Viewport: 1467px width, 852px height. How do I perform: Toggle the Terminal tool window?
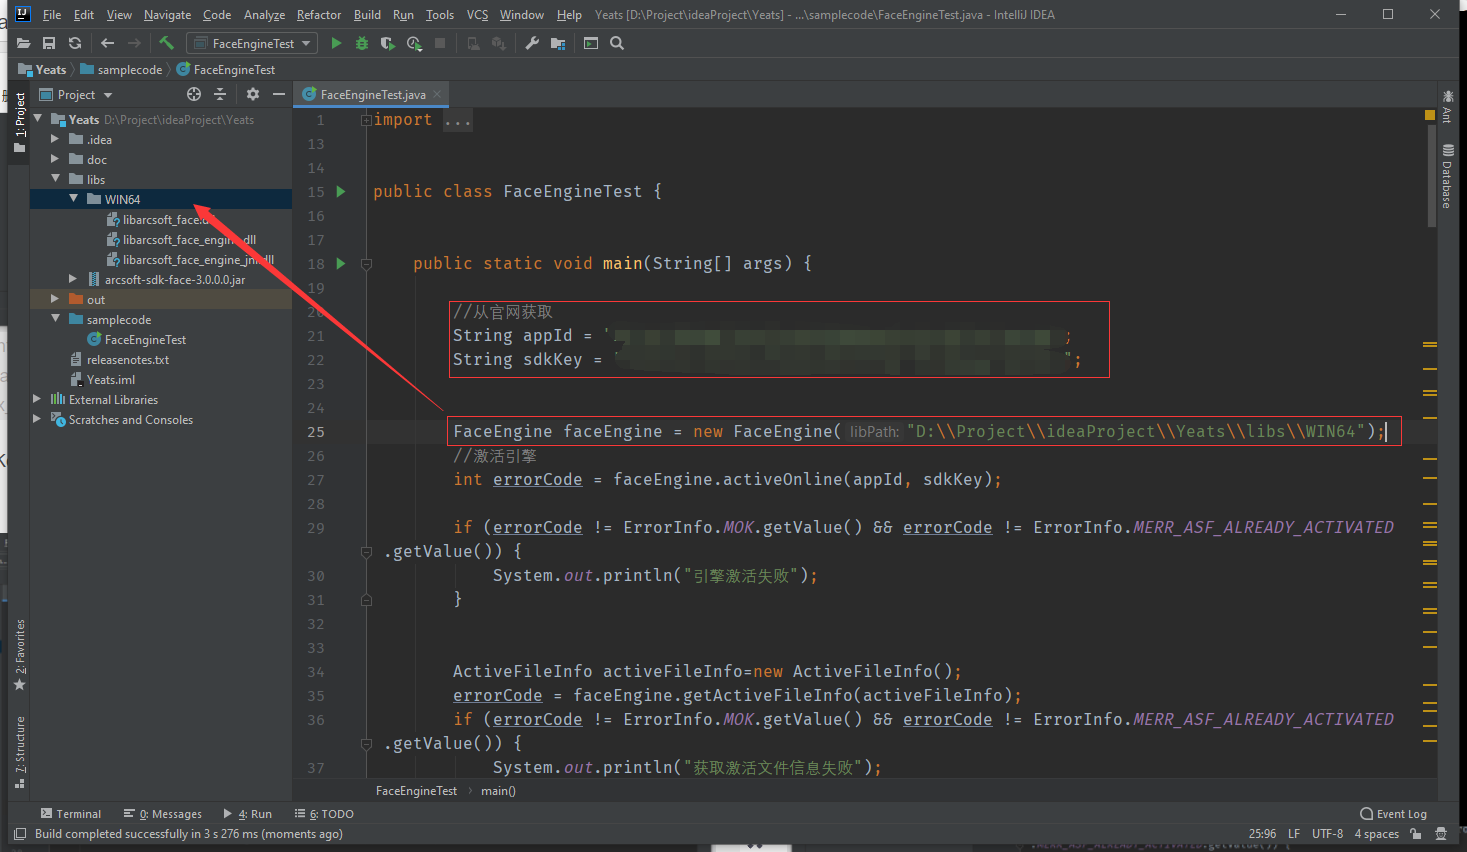tap(71, 814)
